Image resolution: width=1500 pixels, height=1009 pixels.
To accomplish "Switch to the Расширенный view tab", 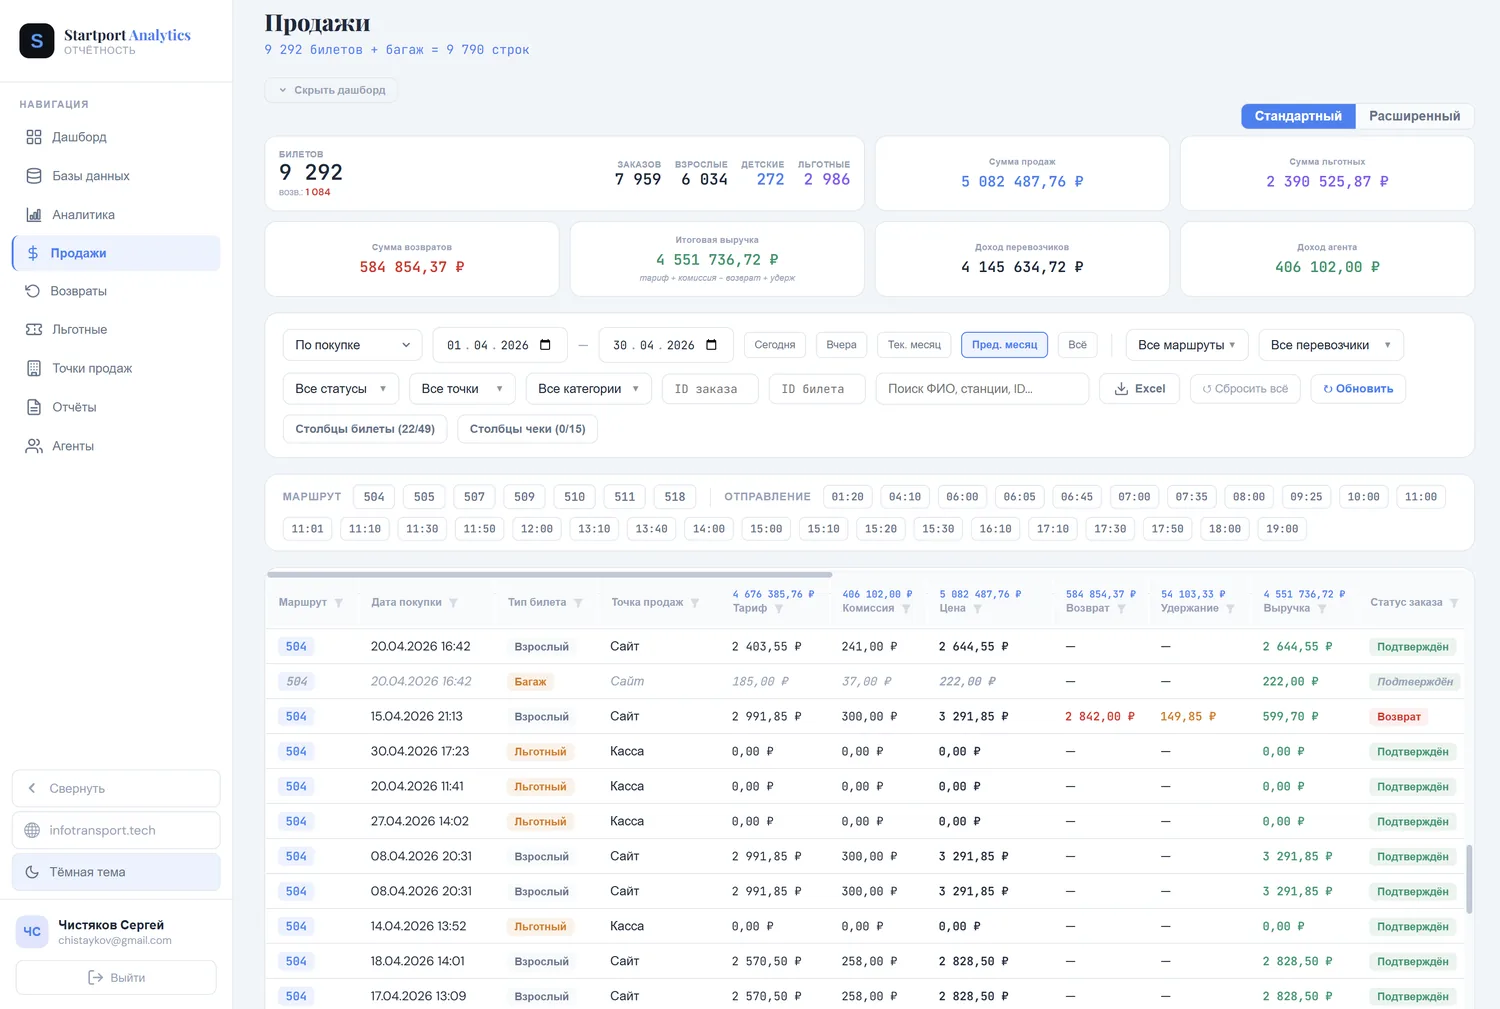I will tap(1414, 116).
